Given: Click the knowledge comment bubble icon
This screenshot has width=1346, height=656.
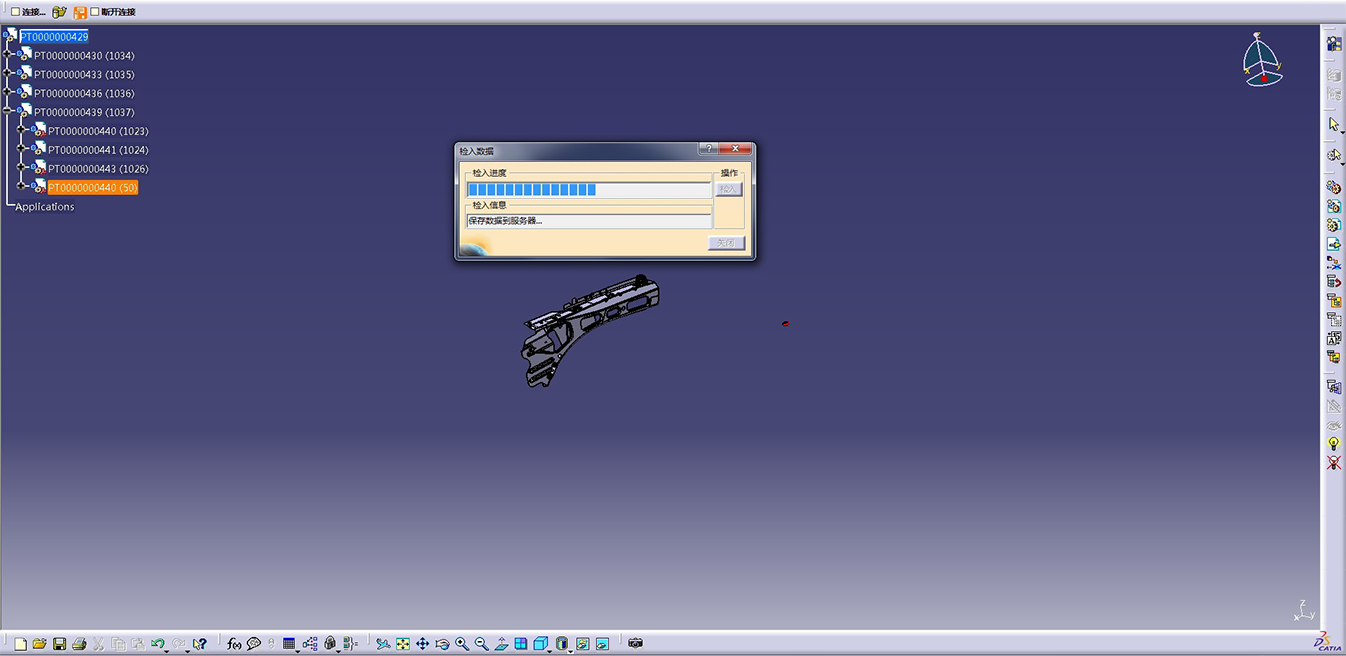Looking at the screenshot, I should (x=254, y=644).
